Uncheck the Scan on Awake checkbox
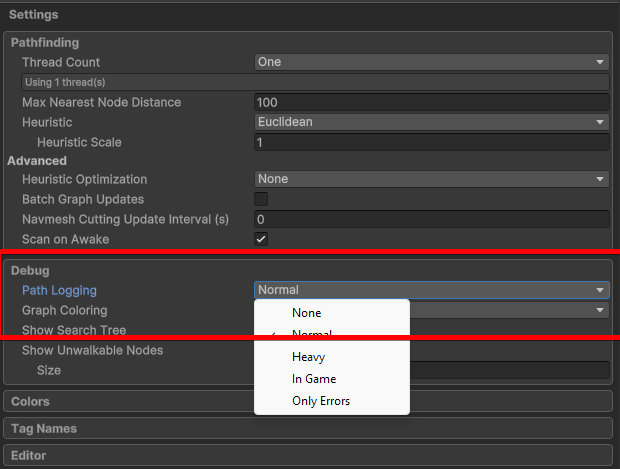Screen dimensions: 620x469 coord(261,239)
